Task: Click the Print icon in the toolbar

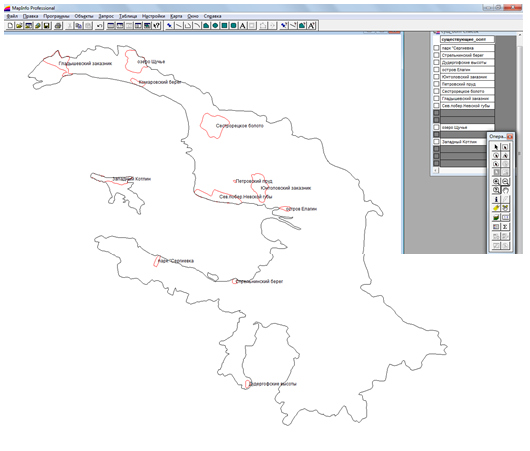Action: (58, 25)
